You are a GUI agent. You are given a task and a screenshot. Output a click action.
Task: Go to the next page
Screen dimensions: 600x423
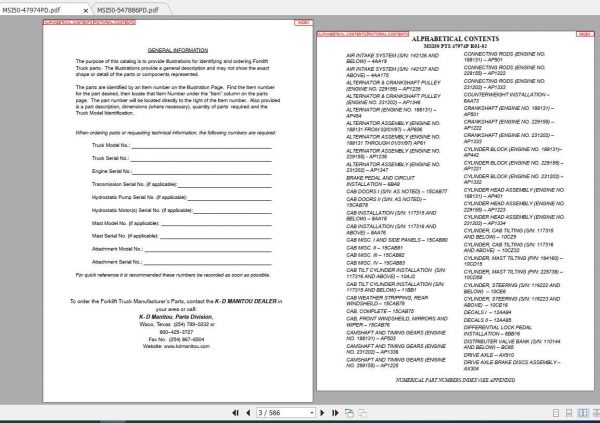[x=322, y=413]
